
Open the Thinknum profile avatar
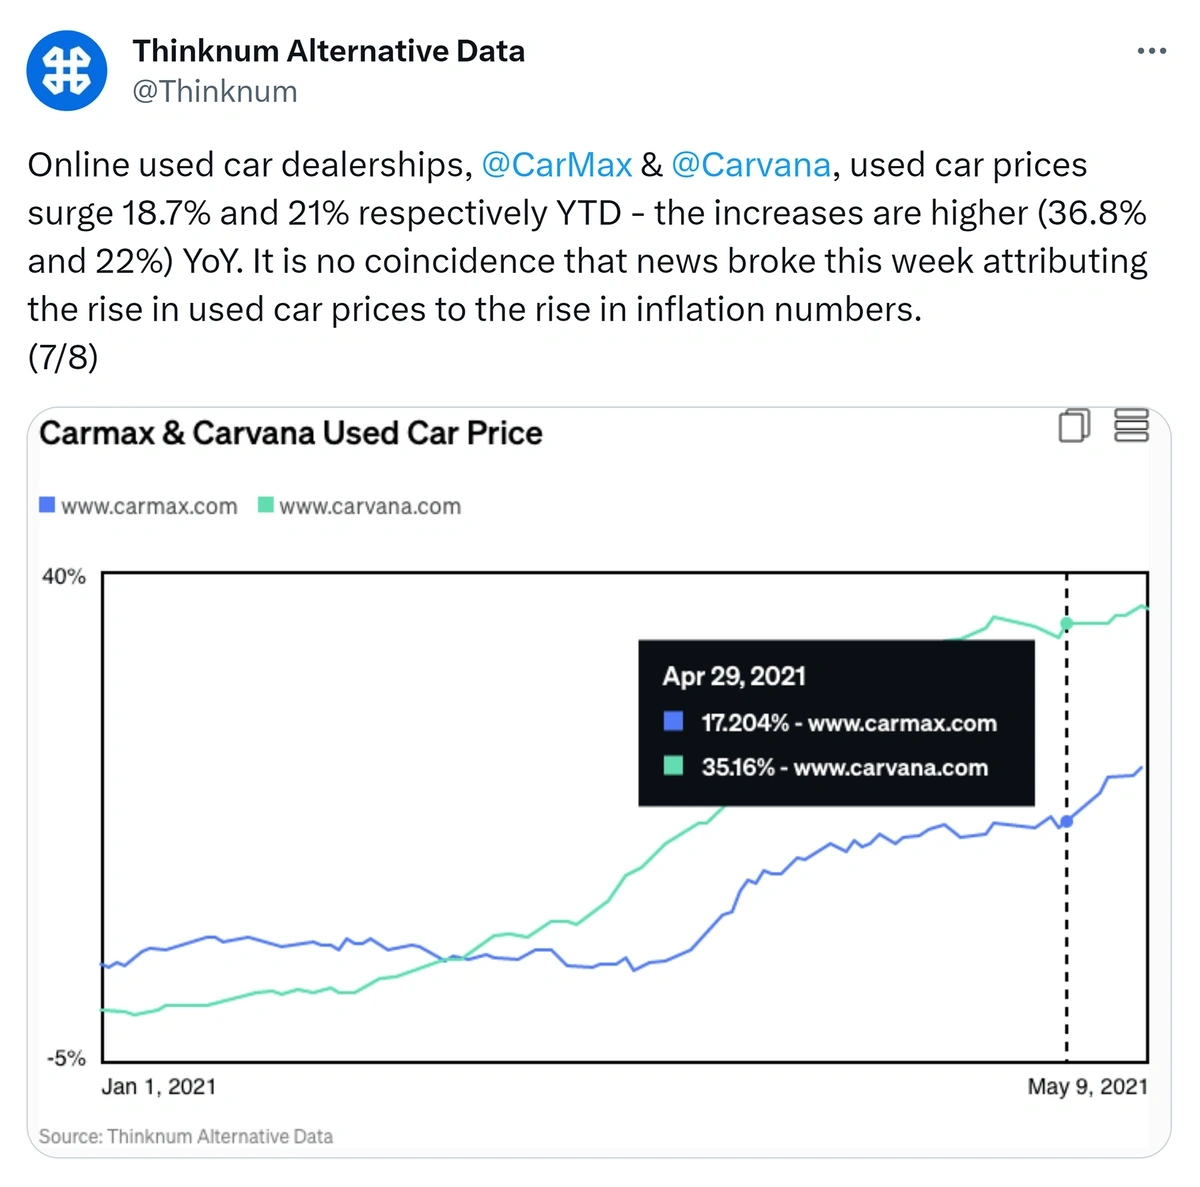point(67,71)
